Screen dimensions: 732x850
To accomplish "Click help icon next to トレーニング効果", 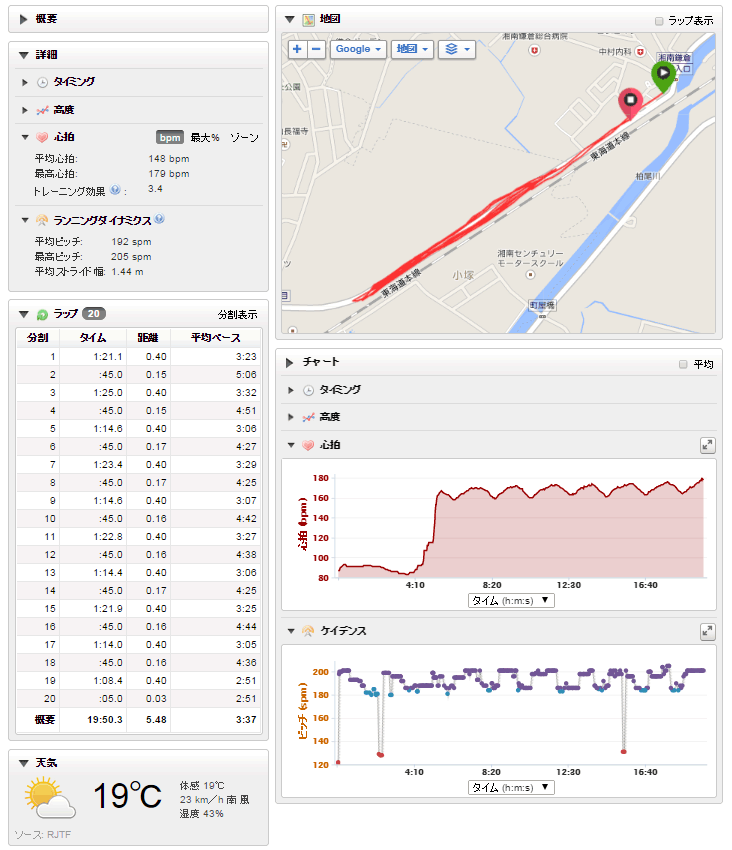I will point(116,190).
